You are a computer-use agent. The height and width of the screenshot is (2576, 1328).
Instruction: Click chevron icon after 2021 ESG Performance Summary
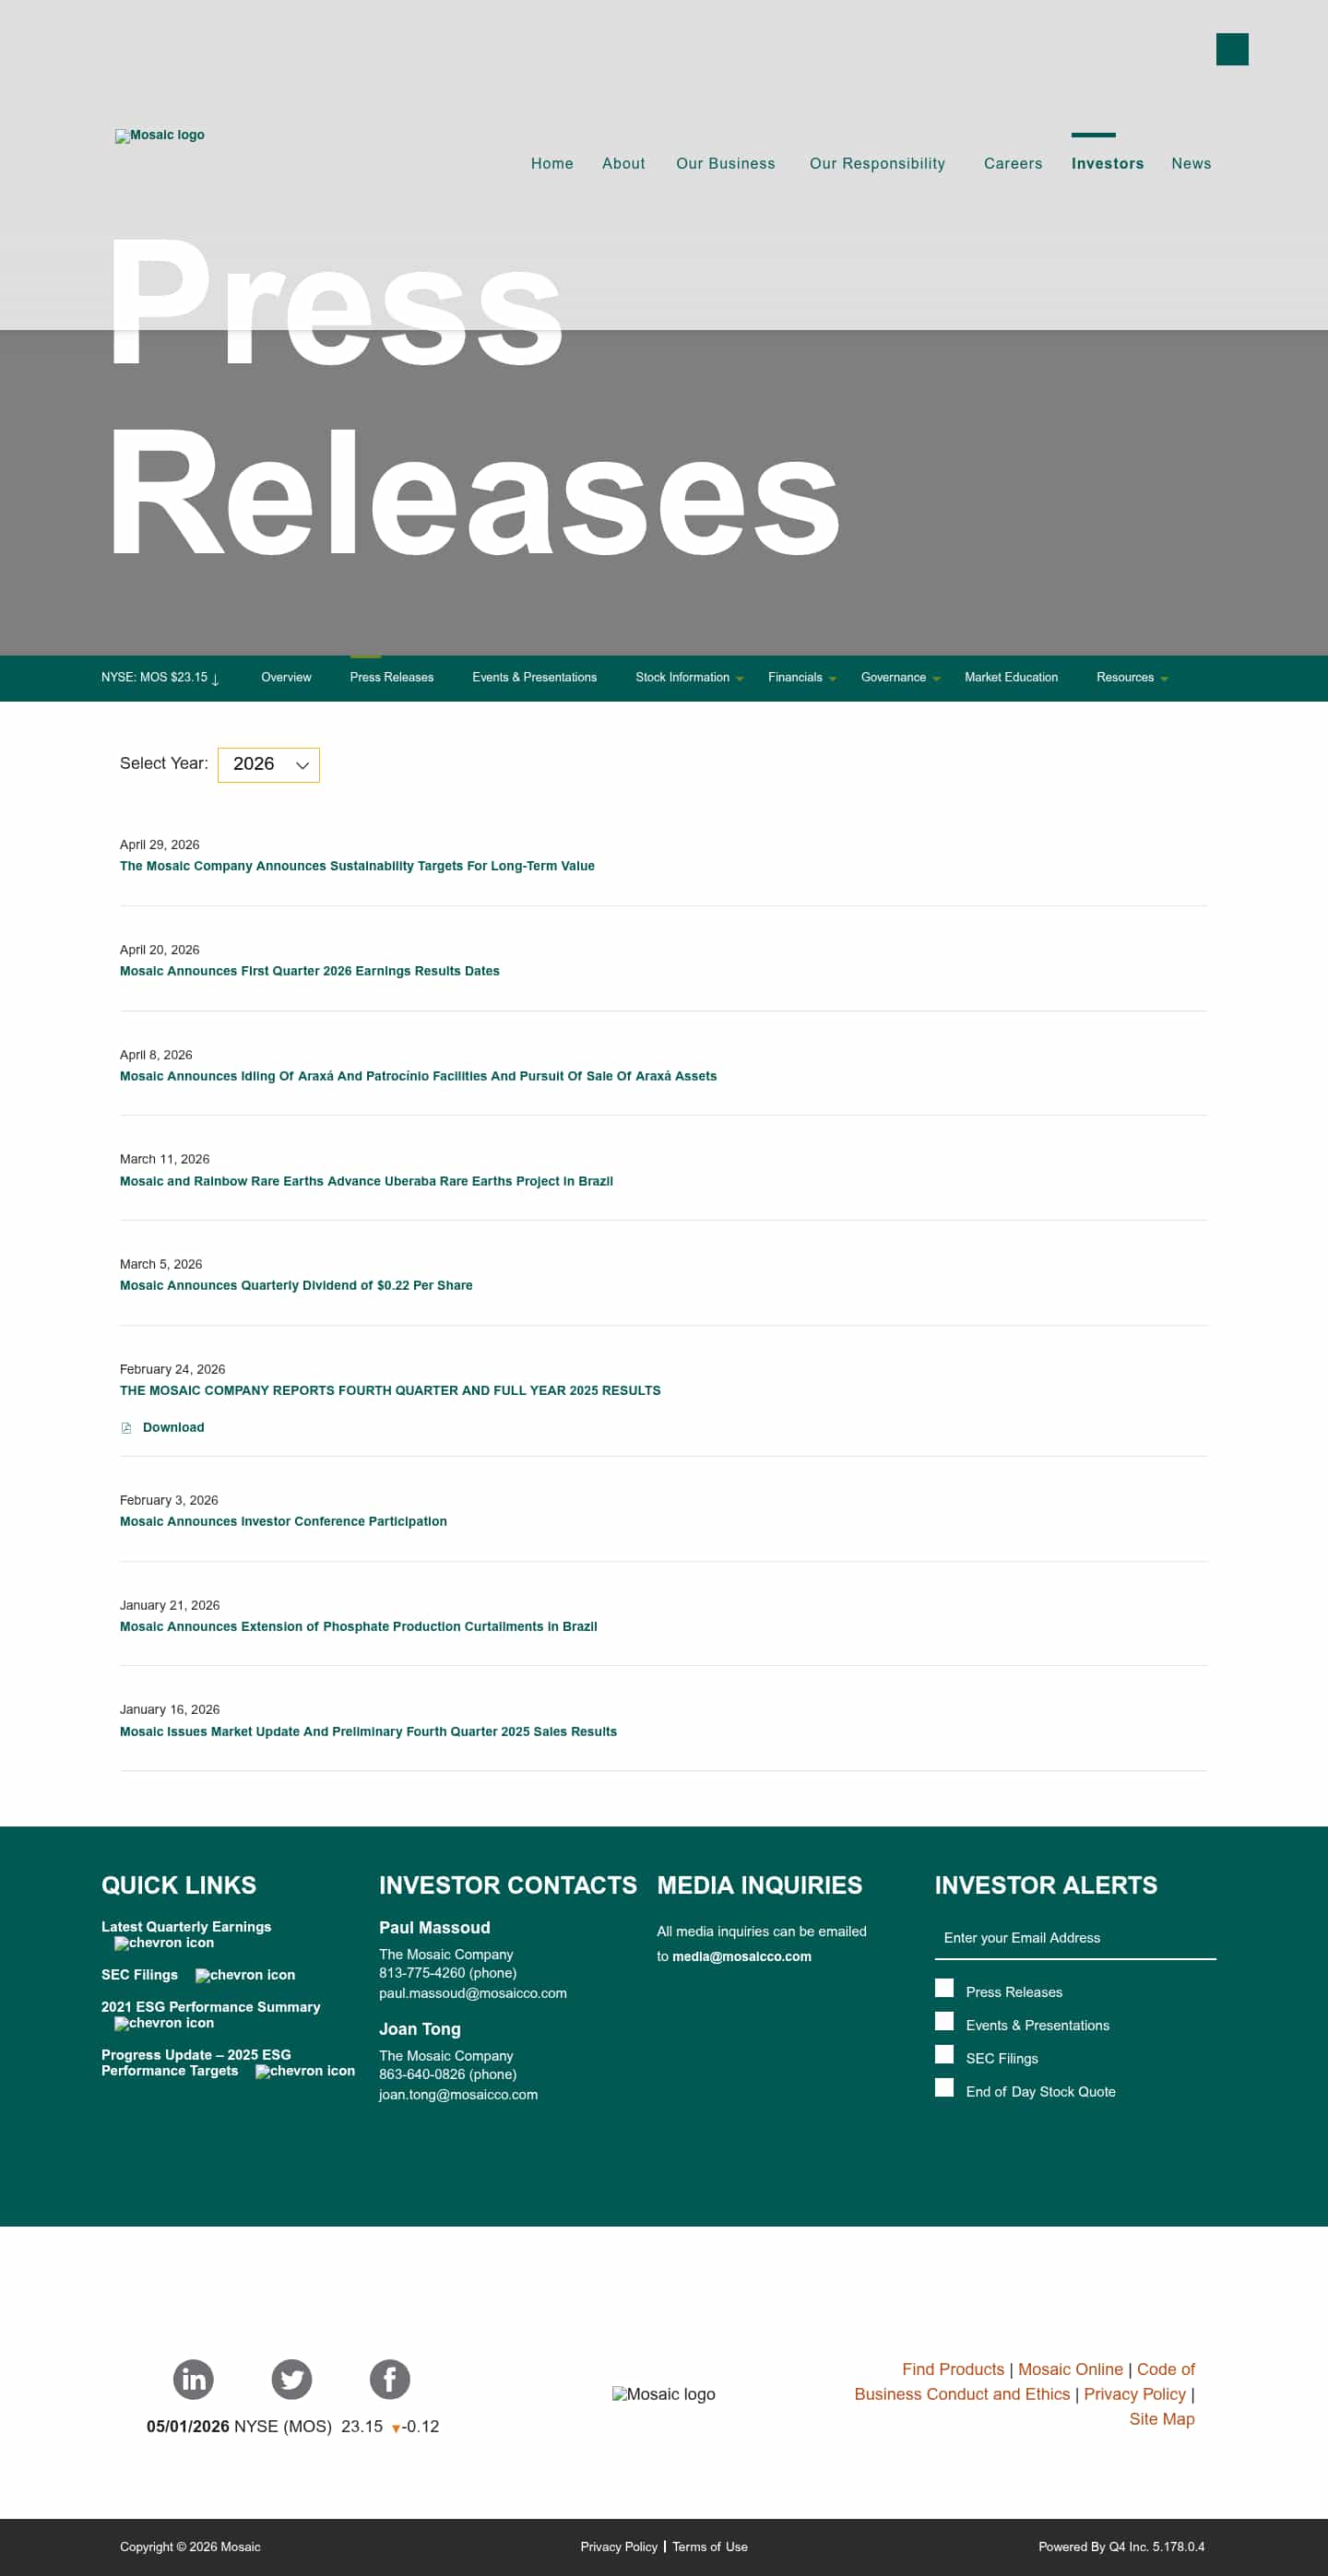[164, 2023]
